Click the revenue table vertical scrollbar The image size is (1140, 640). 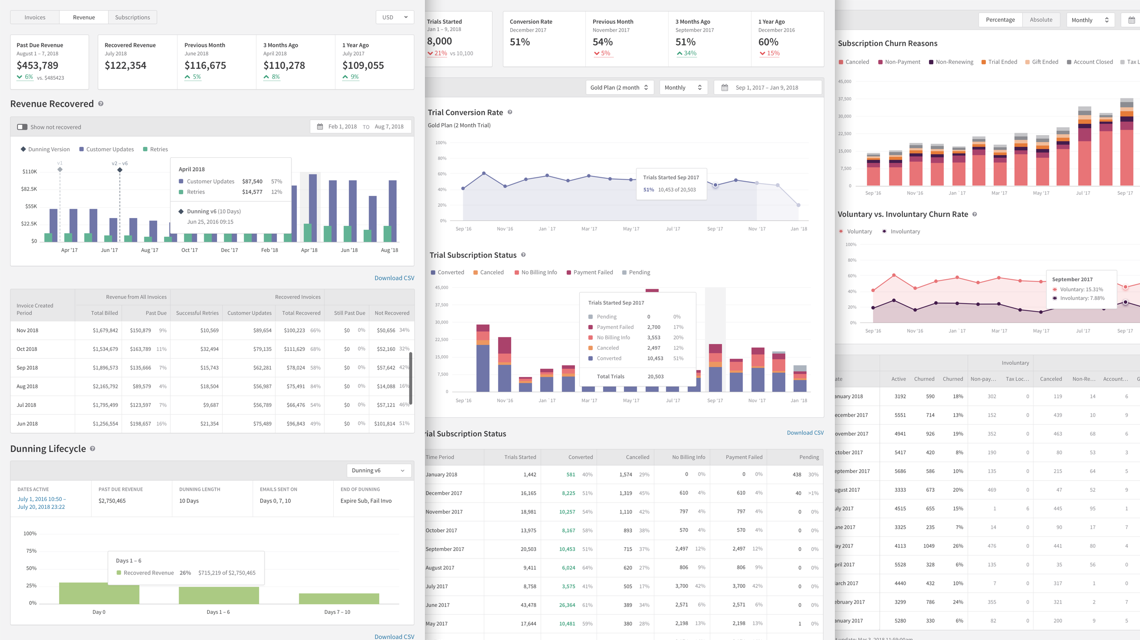(411, 378)
